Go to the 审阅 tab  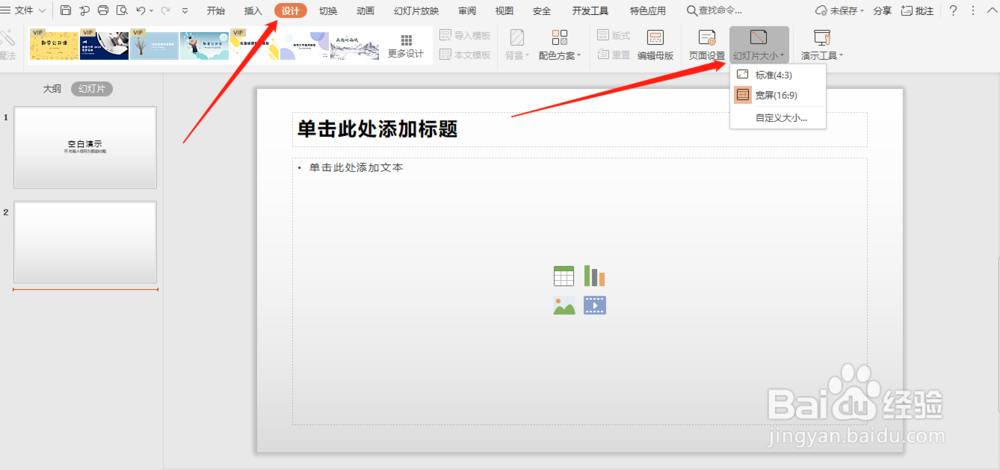[467, 11]
